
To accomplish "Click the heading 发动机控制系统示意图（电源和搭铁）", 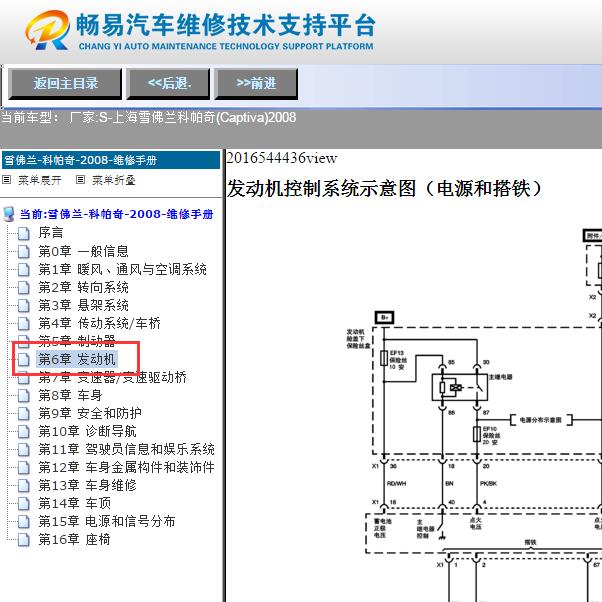I will click(x=385, y=189).
